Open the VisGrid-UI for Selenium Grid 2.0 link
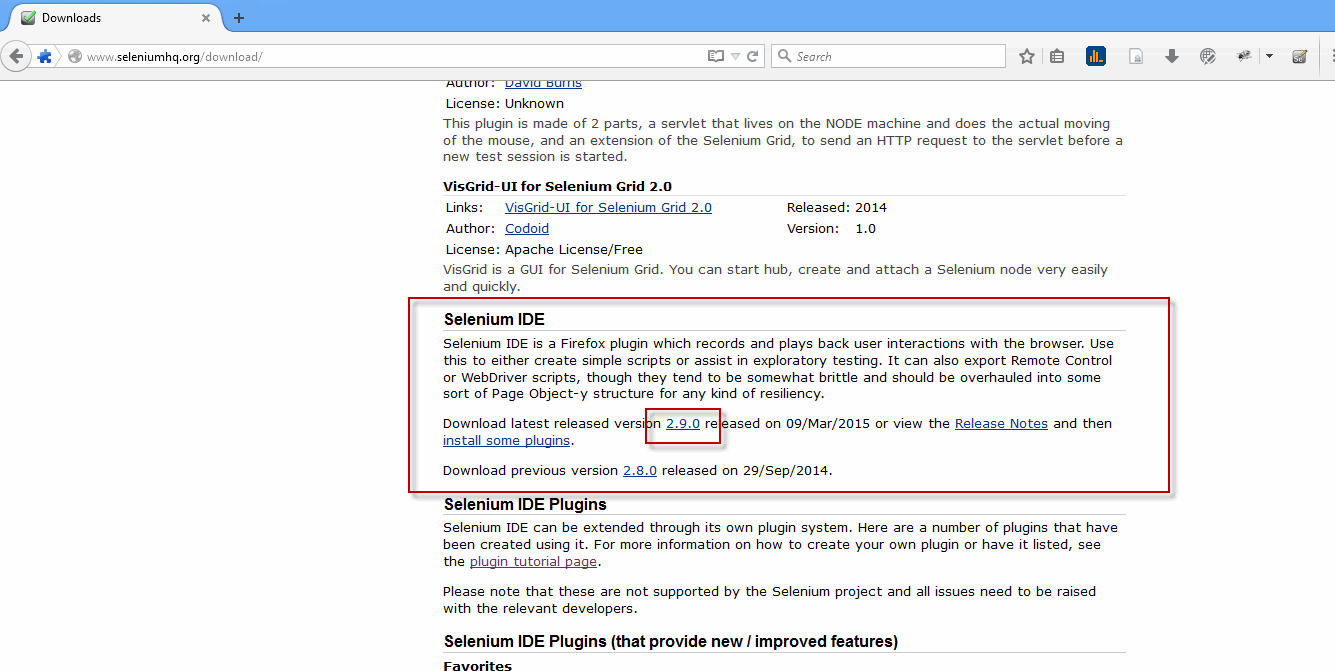The width and height of the screenshot is (1335, 671). click(608, 207)
